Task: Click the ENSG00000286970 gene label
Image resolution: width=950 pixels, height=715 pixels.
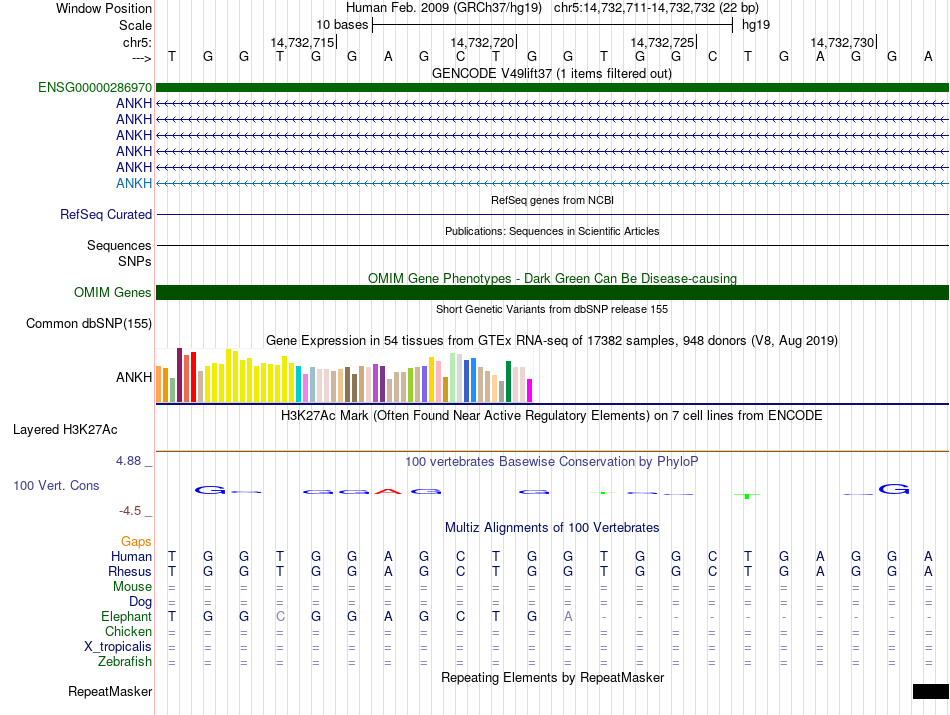Action: [x=95, y=88]
